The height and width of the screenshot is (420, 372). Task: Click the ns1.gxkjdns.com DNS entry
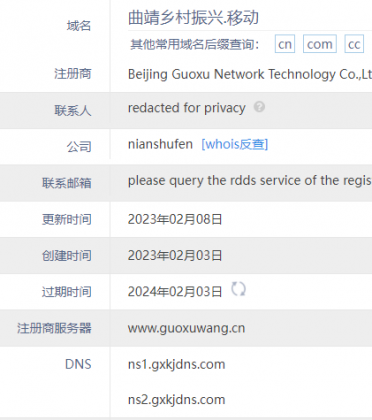177,364
